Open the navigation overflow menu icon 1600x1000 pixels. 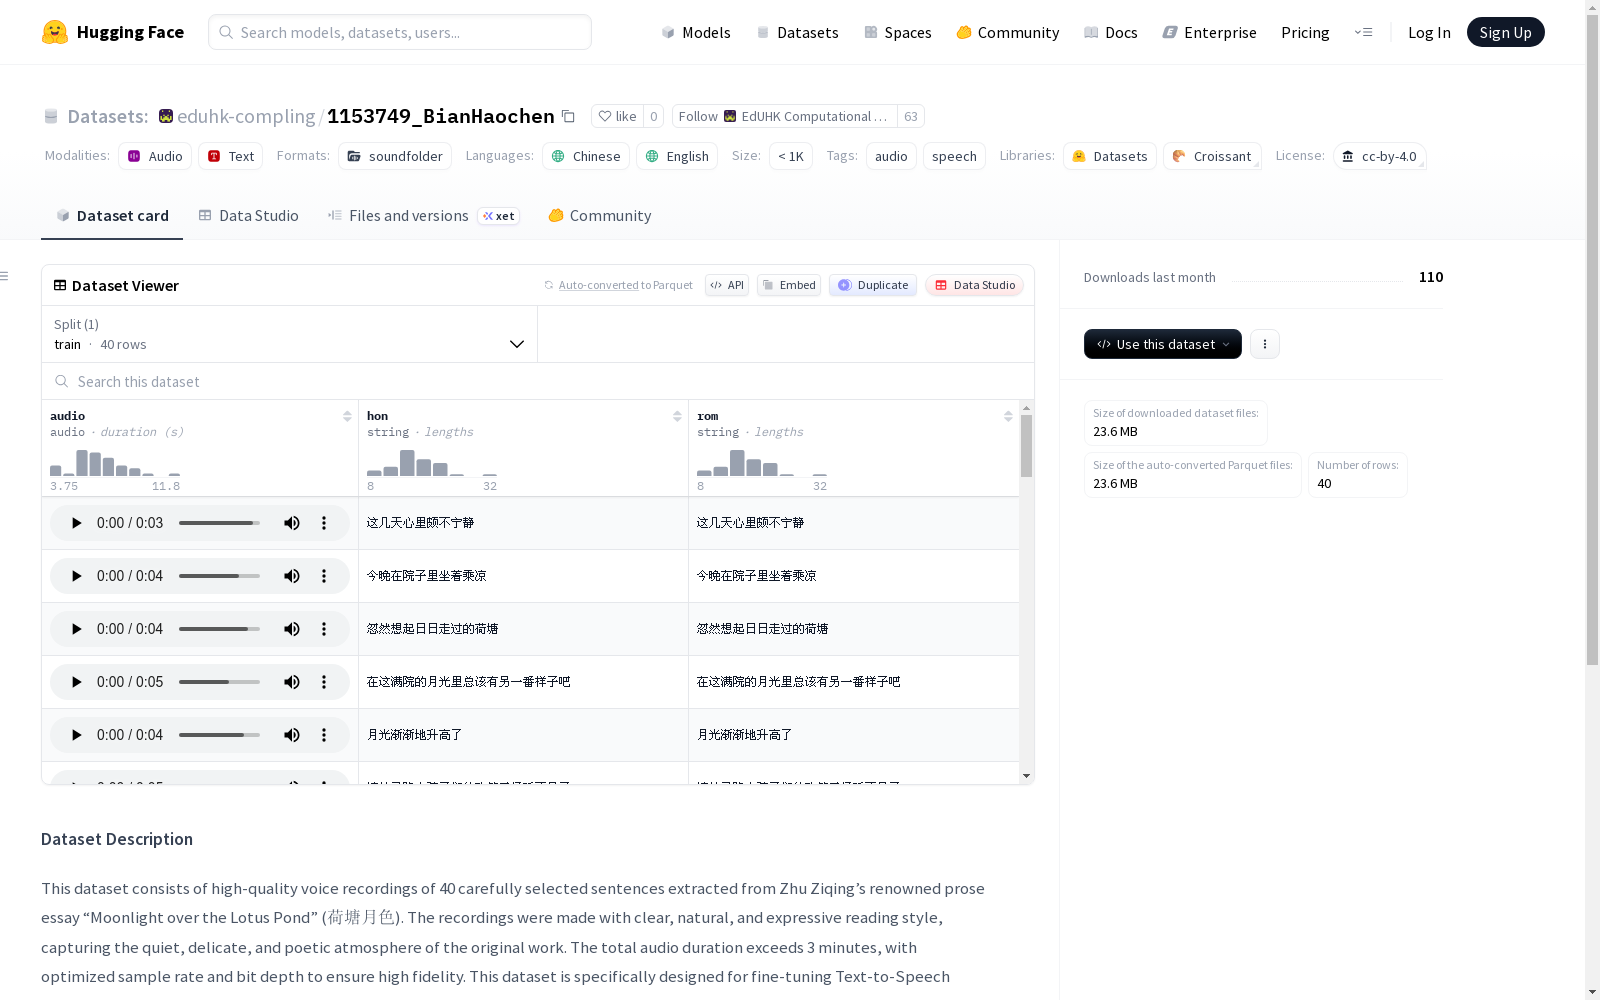tap(1364, 32)
